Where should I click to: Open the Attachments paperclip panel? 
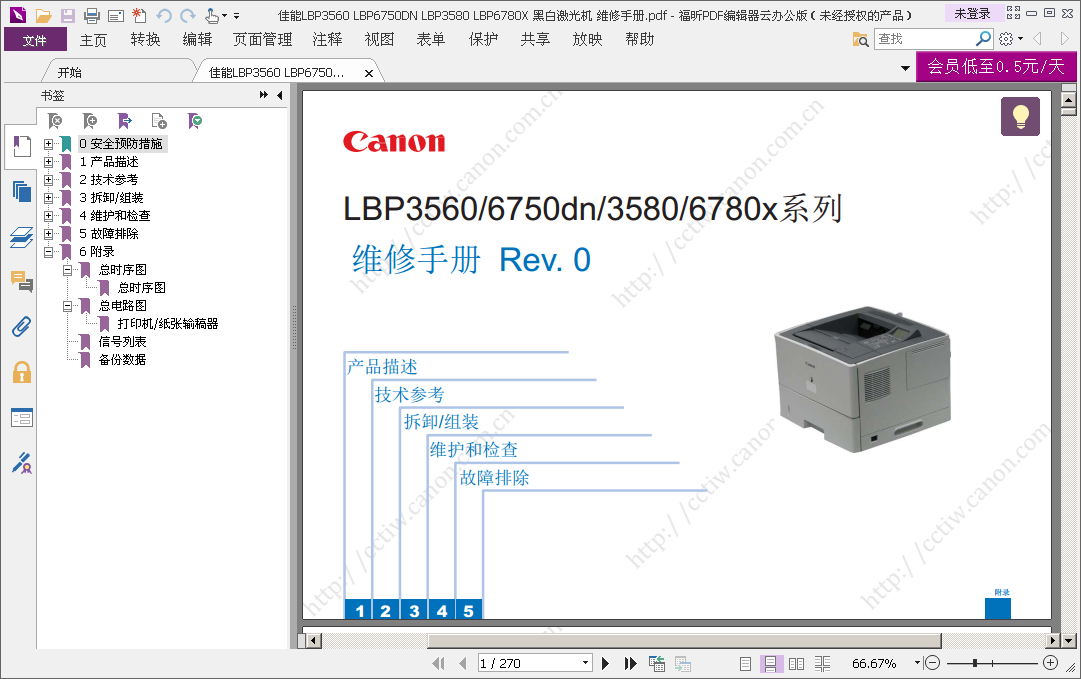point(21,326)
